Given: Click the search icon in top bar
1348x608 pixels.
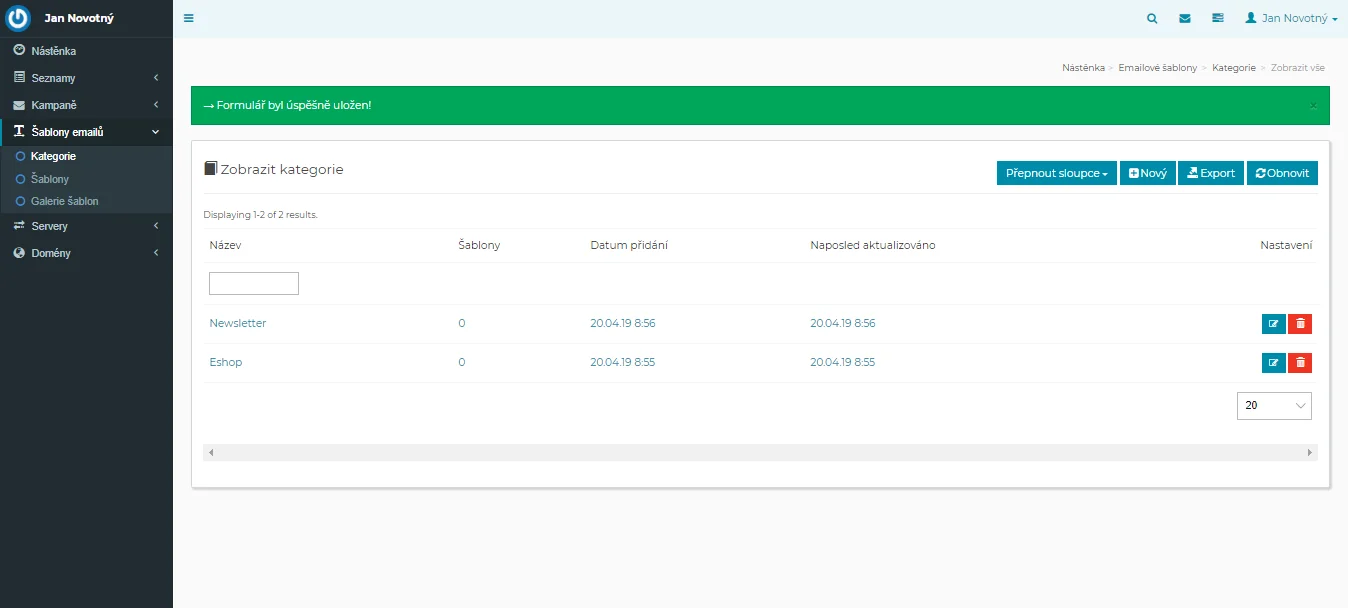Looking at the screenshot, I should [1152, 18].
